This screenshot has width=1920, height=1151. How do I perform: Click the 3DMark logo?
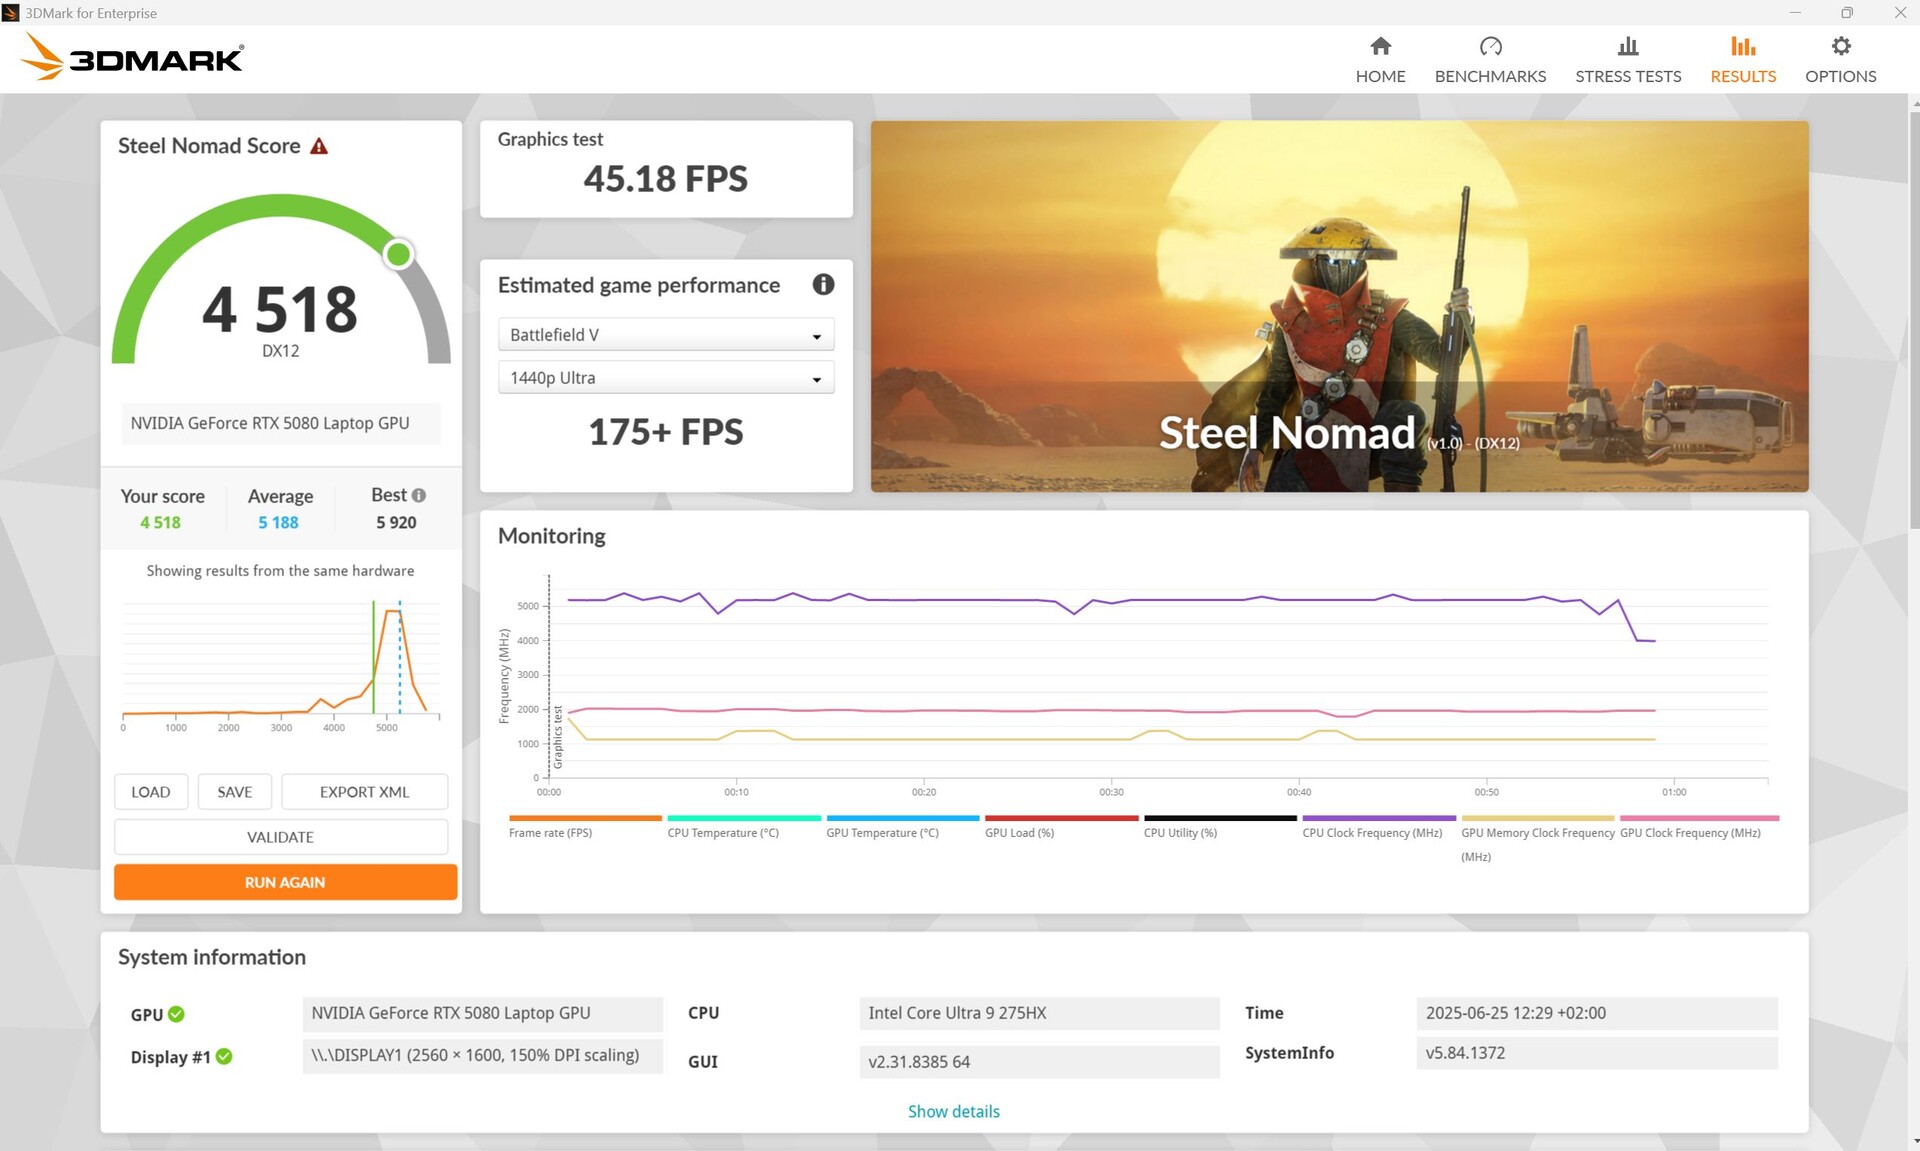point(132,58)
